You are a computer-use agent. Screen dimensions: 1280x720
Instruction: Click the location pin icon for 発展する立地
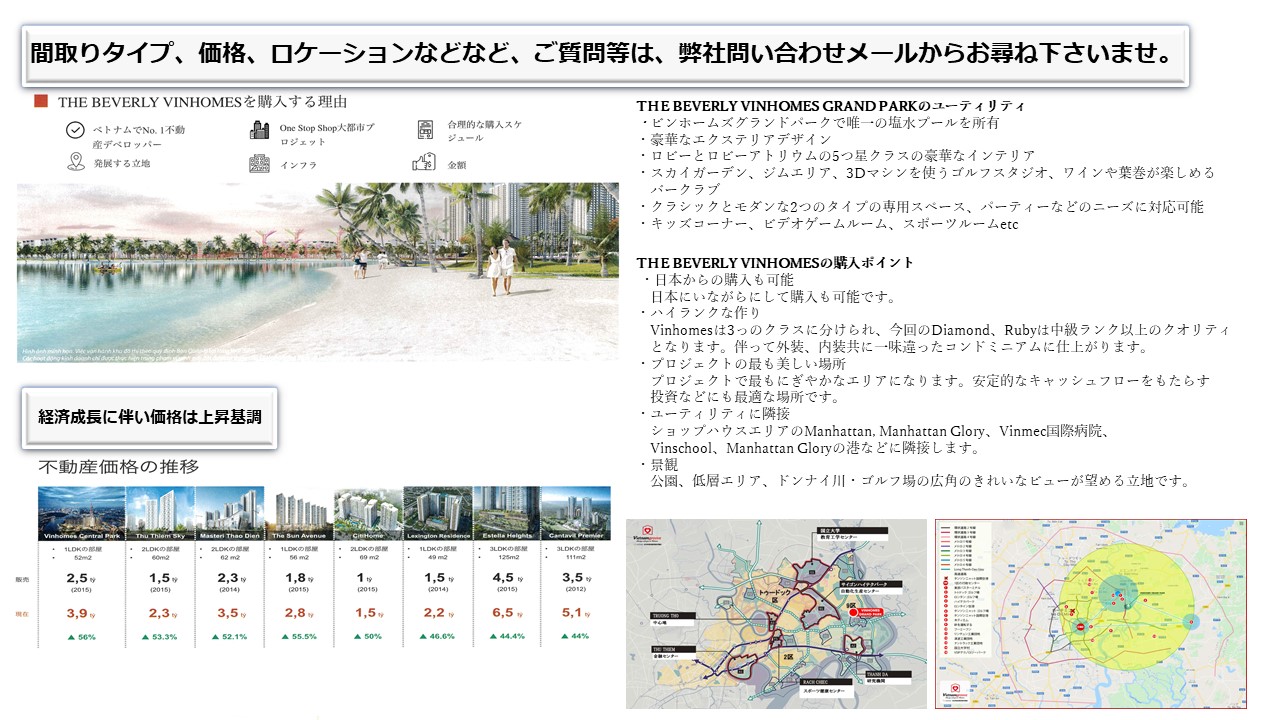click(x=74, y=162)
